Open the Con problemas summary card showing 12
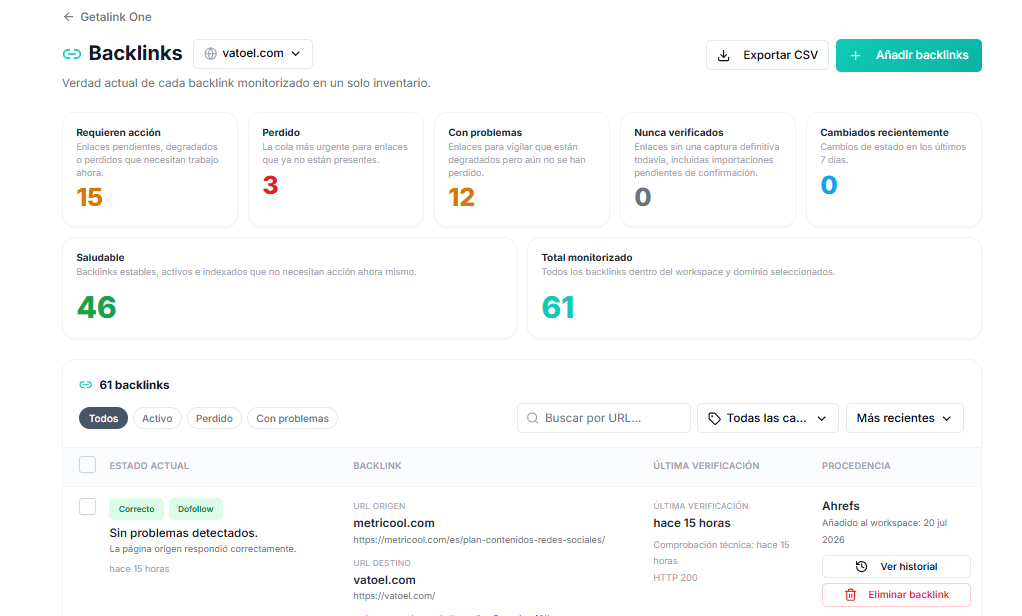The height and width of the screenshot is (616, 1022). tap(522, 169)
